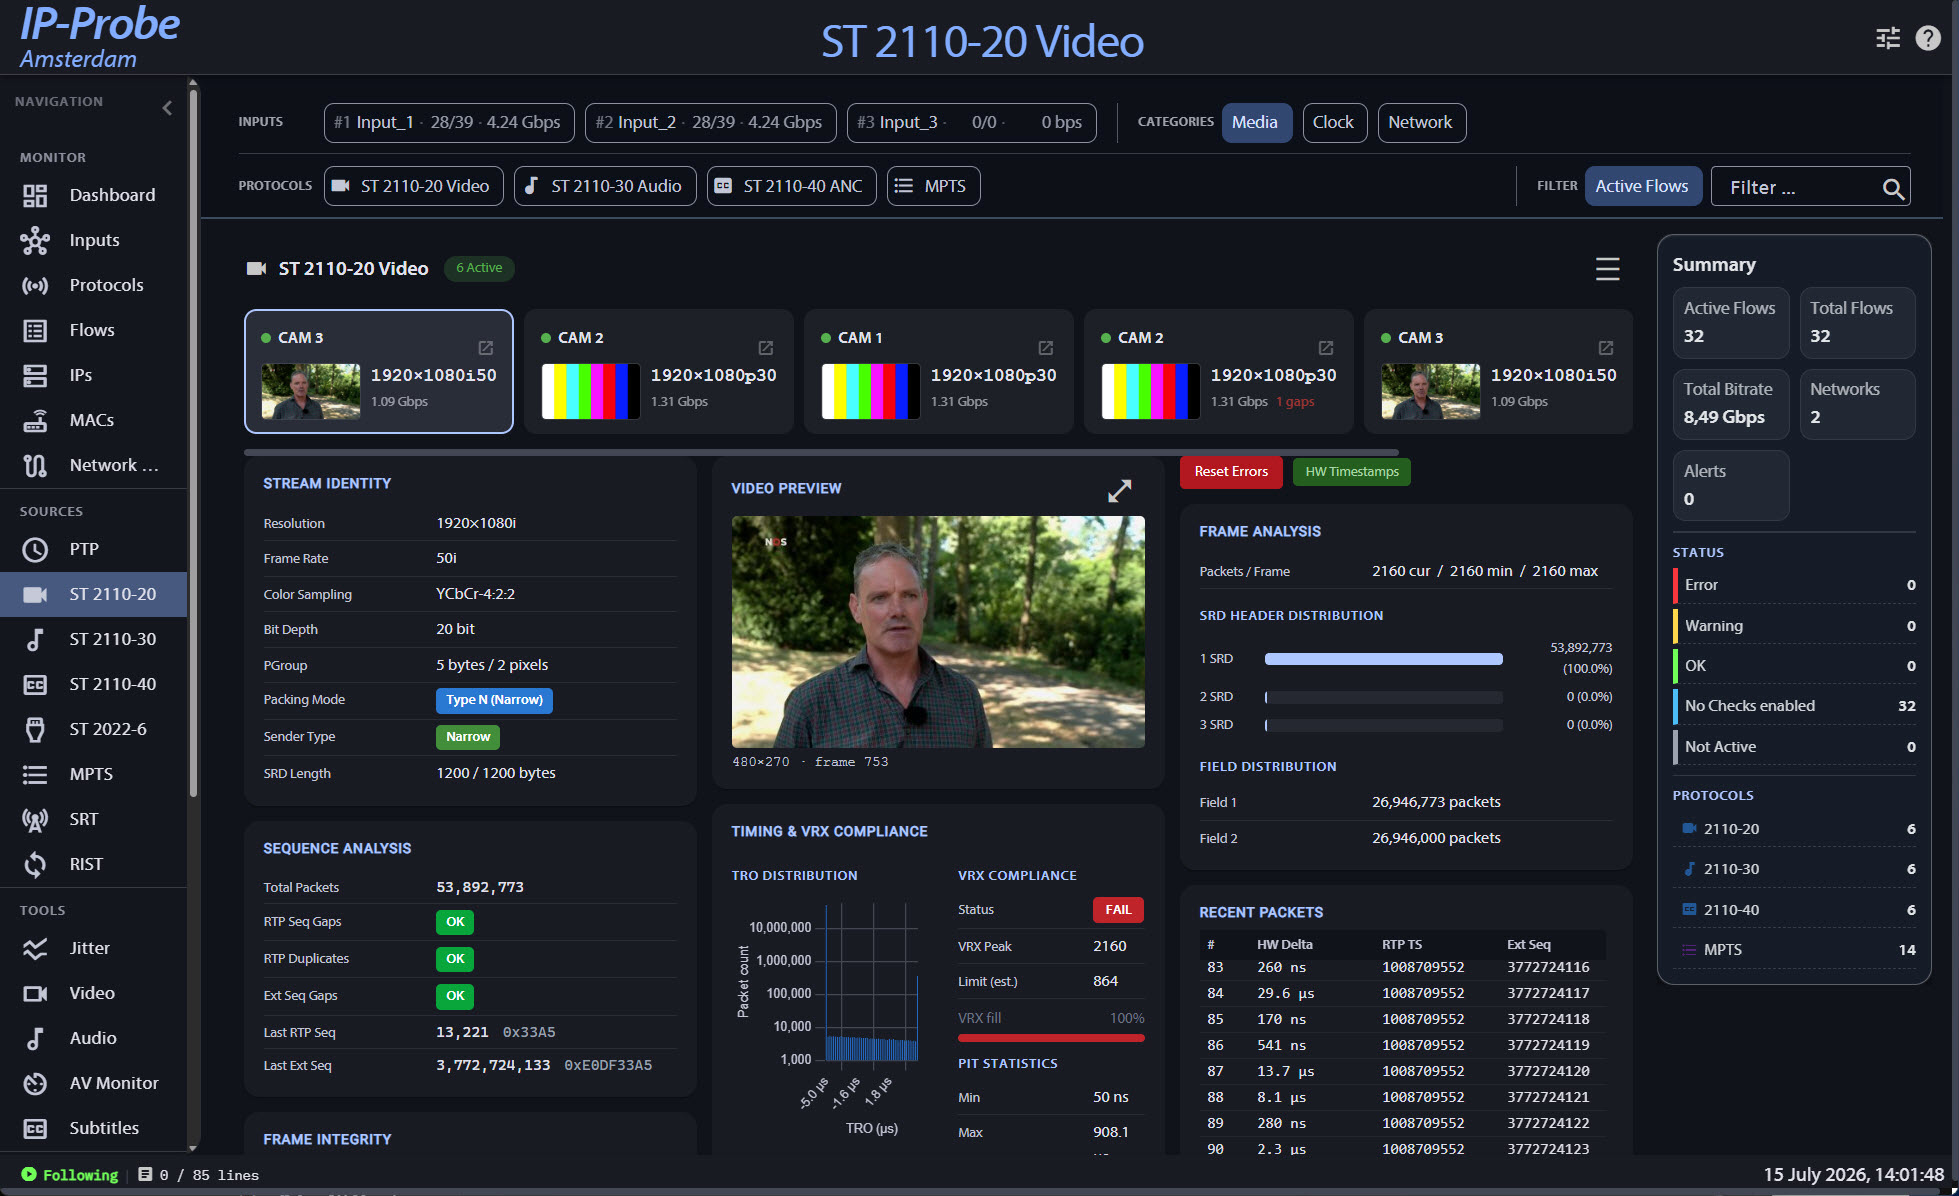Screen dimensions: 1959x1196
Task: Open the hamburger menu beside ST 2110-20 Video
Action: pos(1607,269)
